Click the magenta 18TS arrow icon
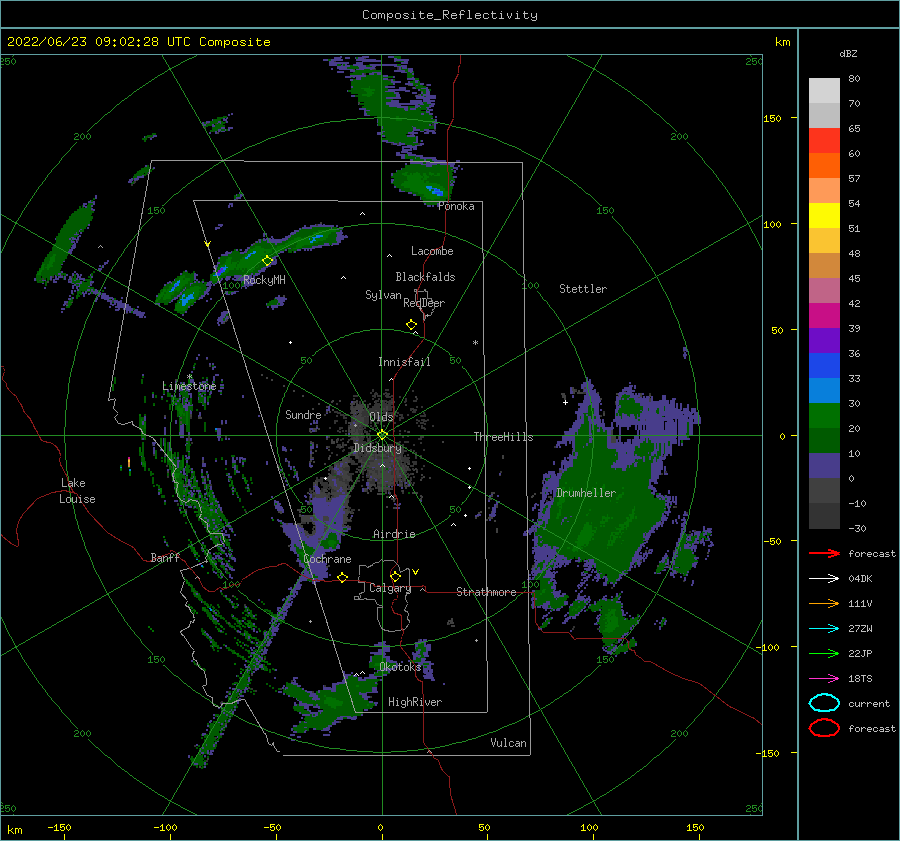 click(x=824, y=679)
